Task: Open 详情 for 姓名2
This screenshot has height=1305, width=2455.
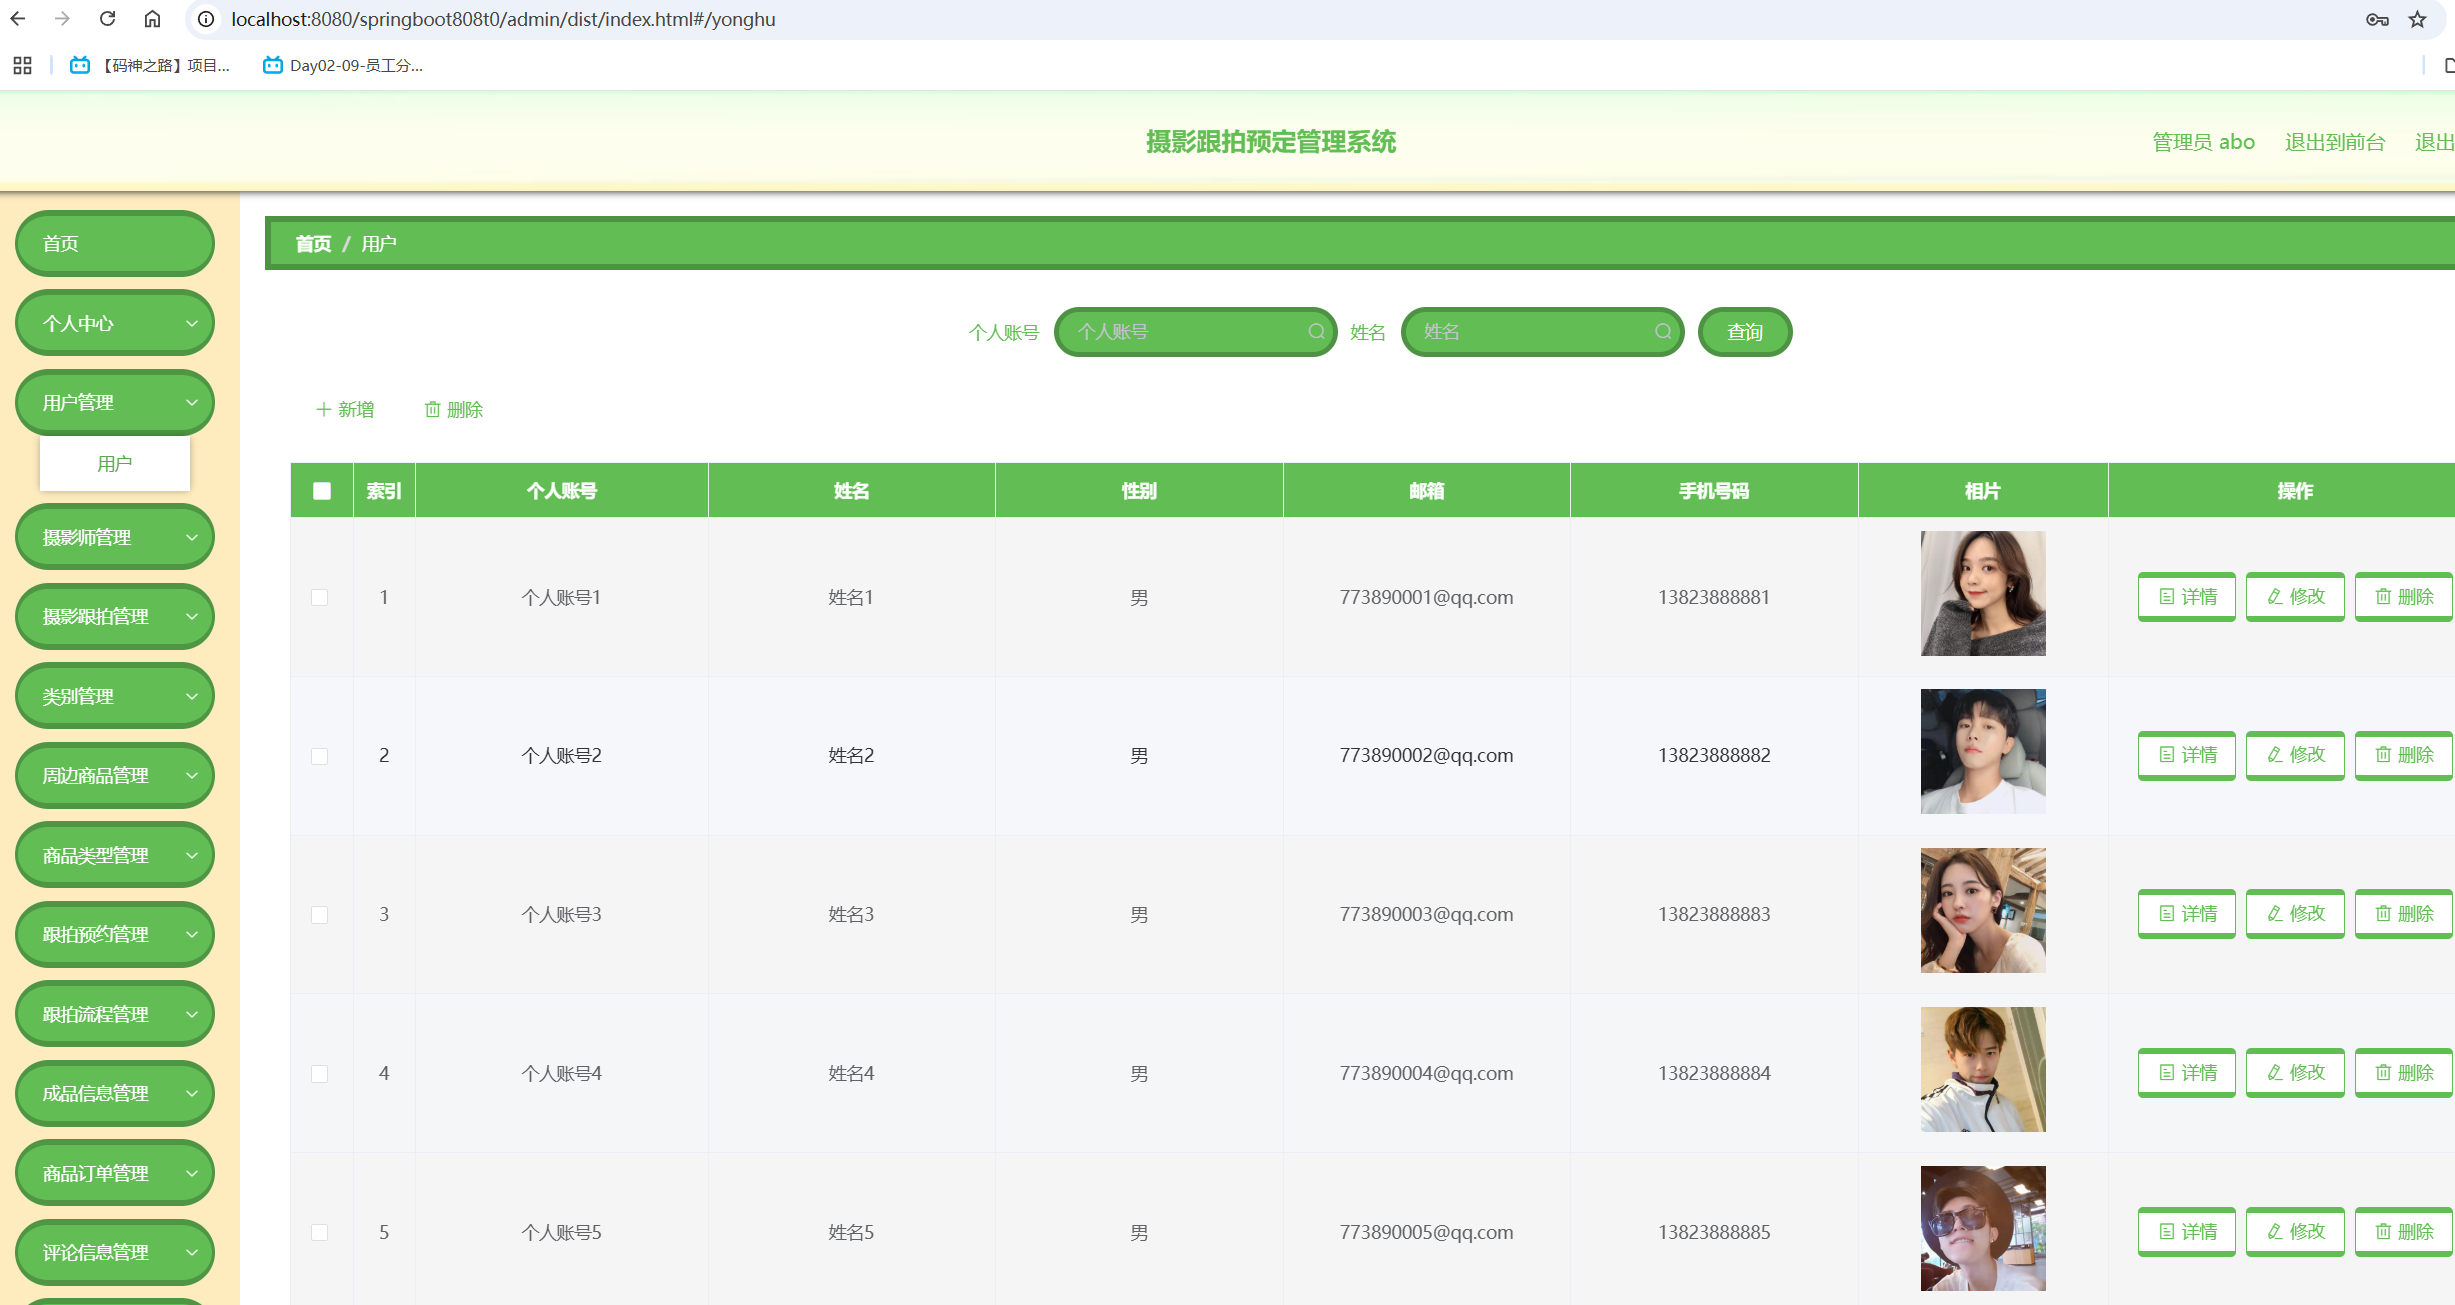Action: [x=2187, y=755]
